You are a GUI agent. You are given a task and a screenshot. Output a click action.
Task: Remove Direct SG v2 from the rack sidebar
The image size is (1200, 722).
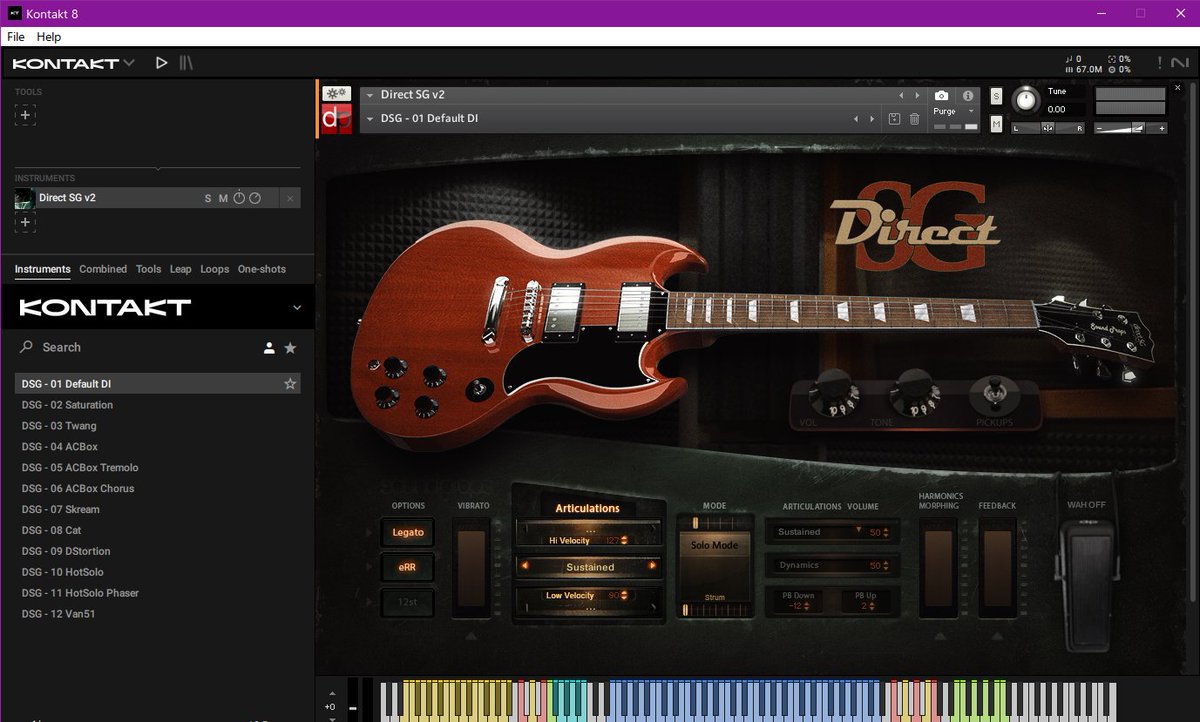tap(290, 198)
